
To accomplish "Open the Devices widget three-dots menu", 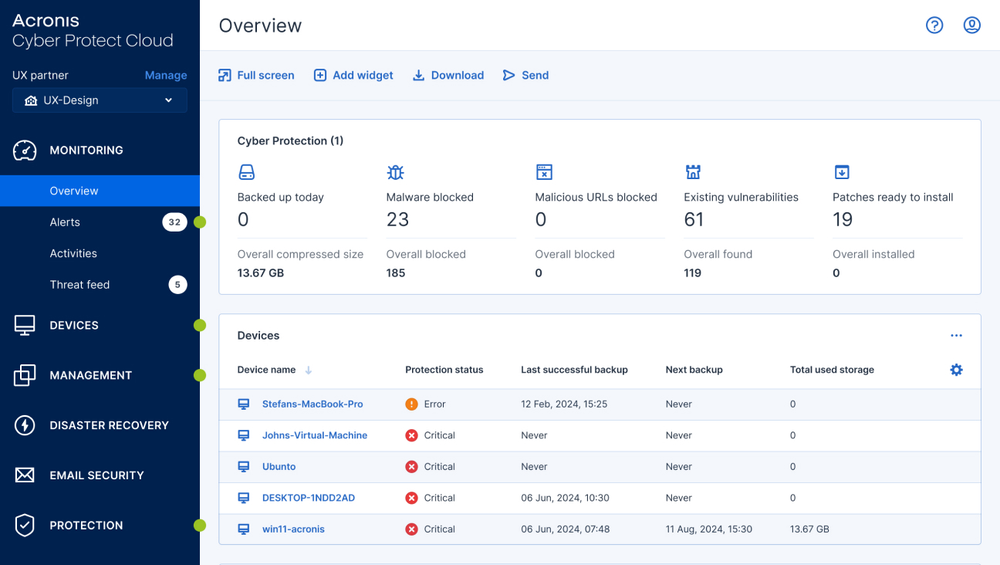I will [956, 336].
